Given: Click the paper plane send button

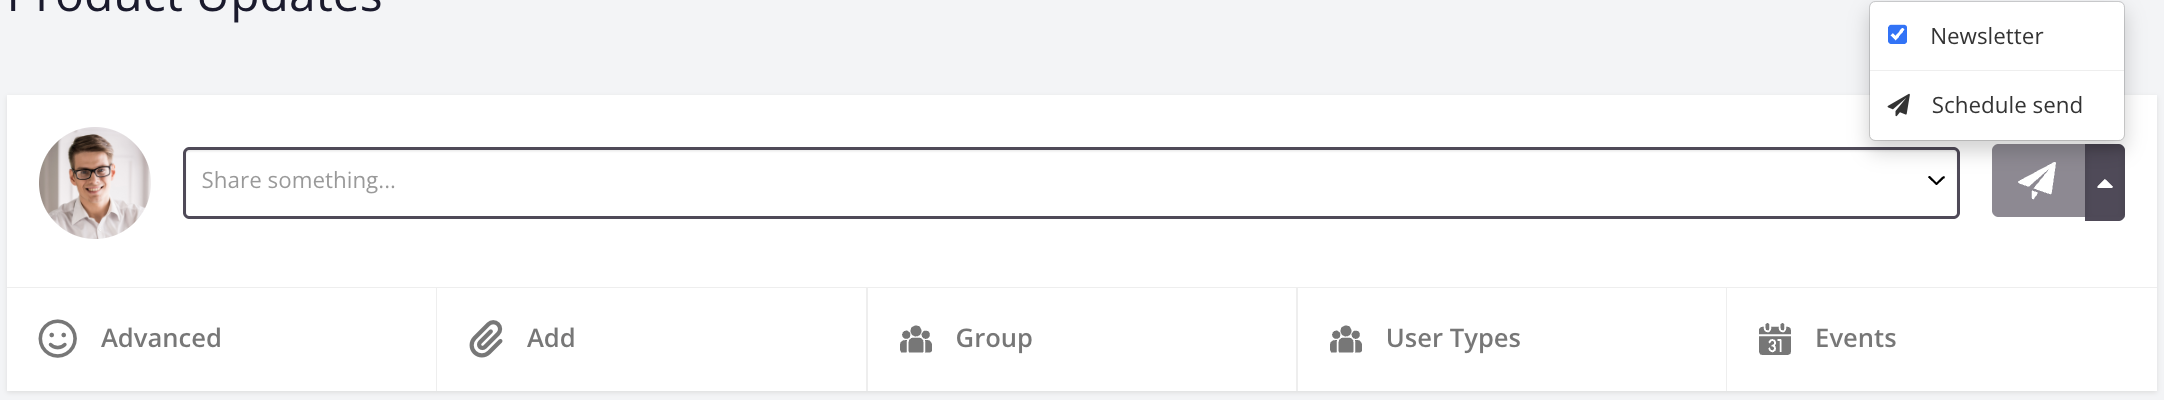Looking at the screenshot, I should (2038, 181).
